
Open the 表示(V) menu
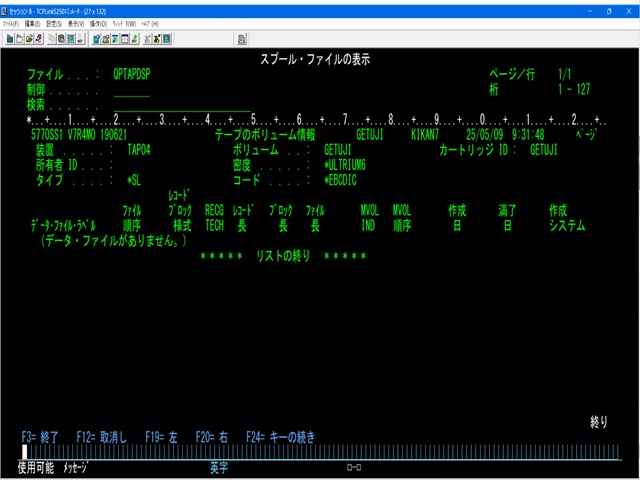pyautogui.click(x=76, y=23)
